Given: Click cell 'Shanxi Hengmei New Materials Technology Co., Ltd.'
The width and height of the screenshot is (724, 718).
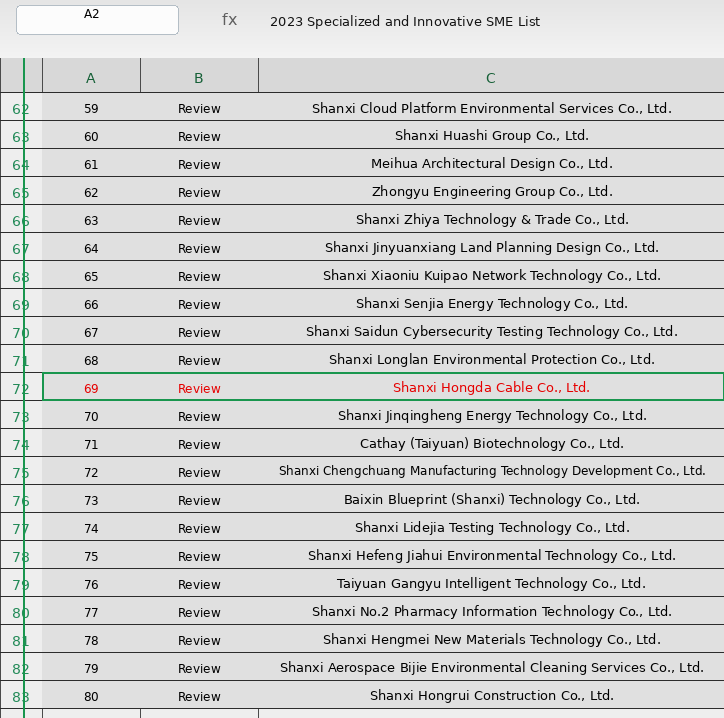Looking at the screenshot, I should (491, 640).
